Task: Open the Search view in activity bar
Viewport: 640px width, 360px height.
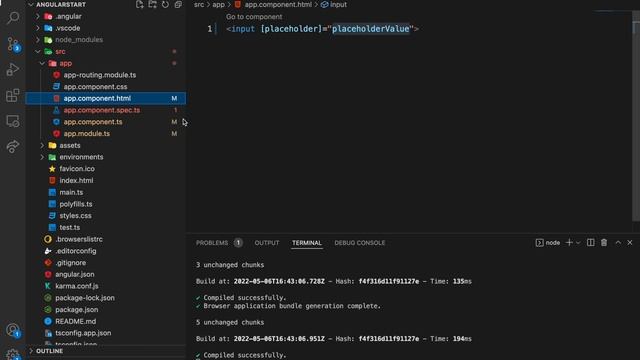Action: (x=13, y=18)
